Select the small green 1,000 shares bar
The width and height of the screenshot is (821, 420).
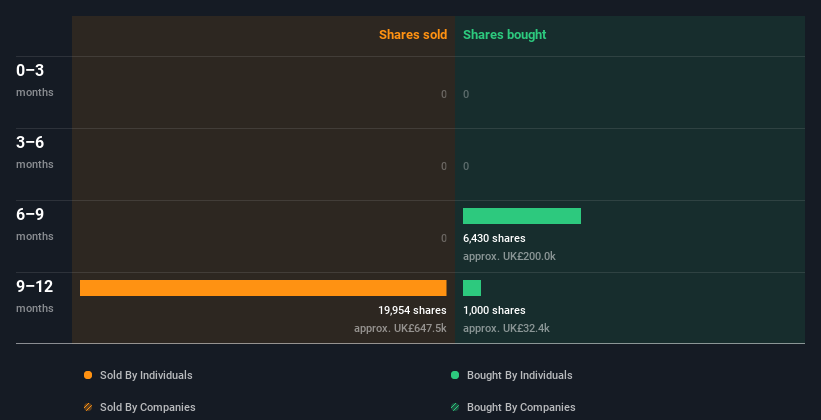[x=472, y=288]
